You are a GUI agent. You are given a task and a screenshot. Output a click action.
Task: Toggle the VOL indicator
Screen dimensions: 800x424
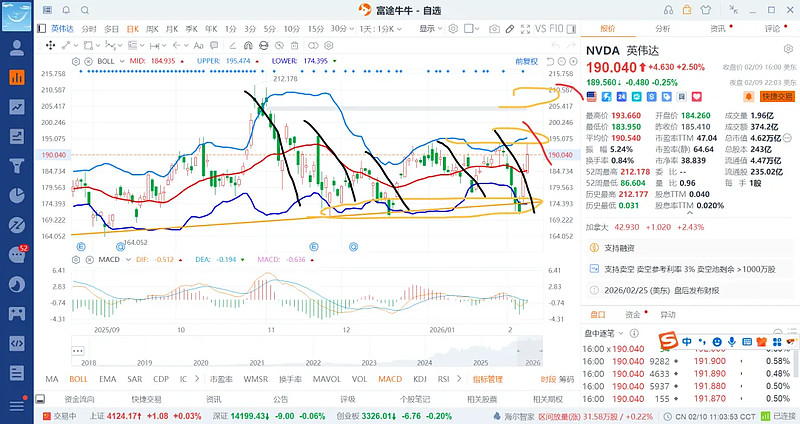coord(359,379)
